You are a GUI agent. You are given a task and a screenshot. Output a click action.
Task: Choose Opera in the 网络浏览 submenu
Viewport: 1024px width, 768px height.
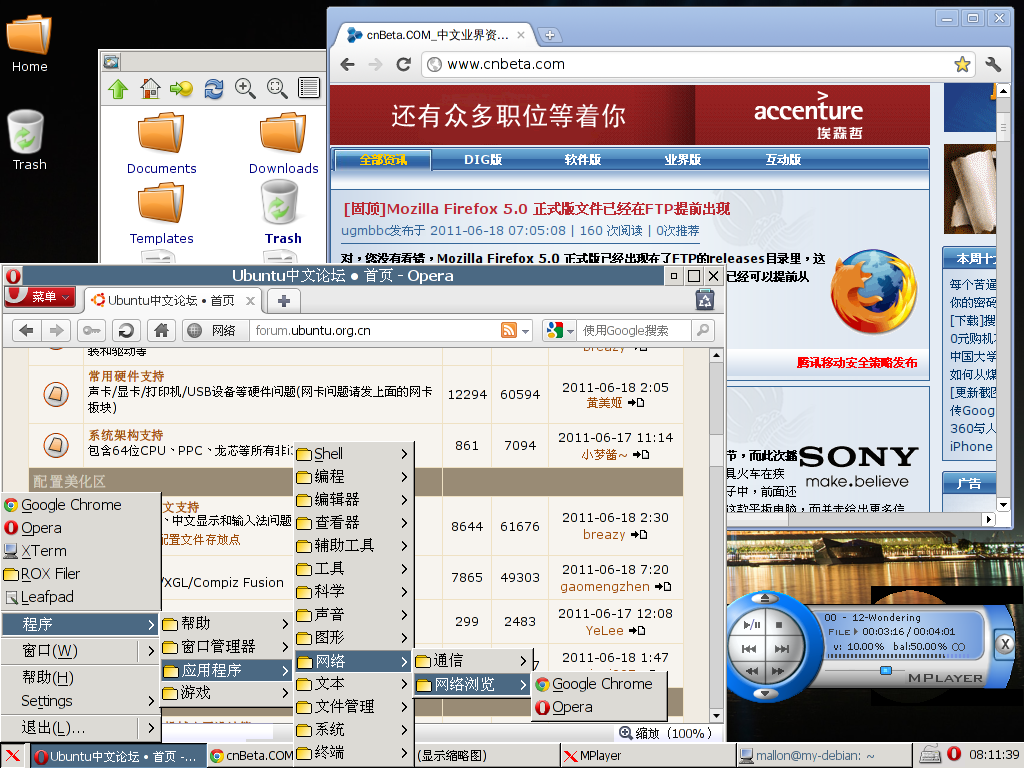coord(600,707)
